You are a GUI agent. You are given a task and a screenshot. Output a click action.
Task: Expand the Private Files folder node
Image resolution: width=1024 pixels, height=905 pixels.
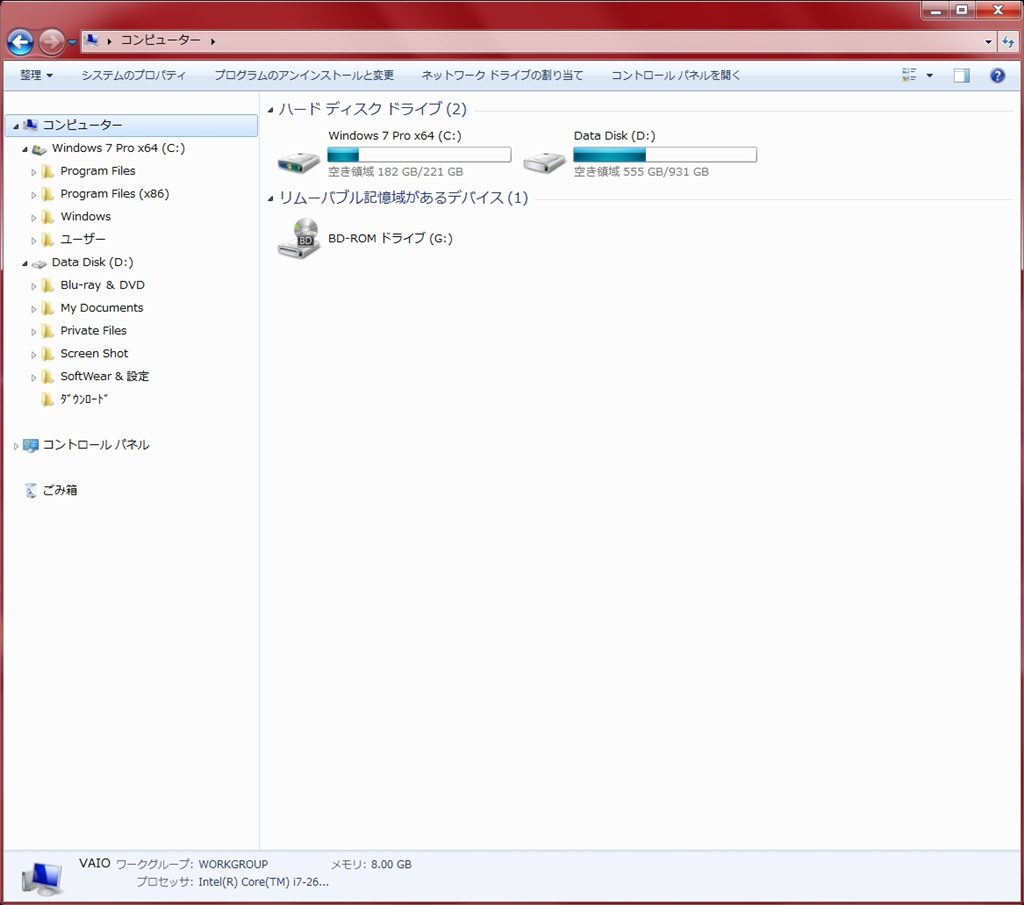pyautogui.click(x=33, y=332)
